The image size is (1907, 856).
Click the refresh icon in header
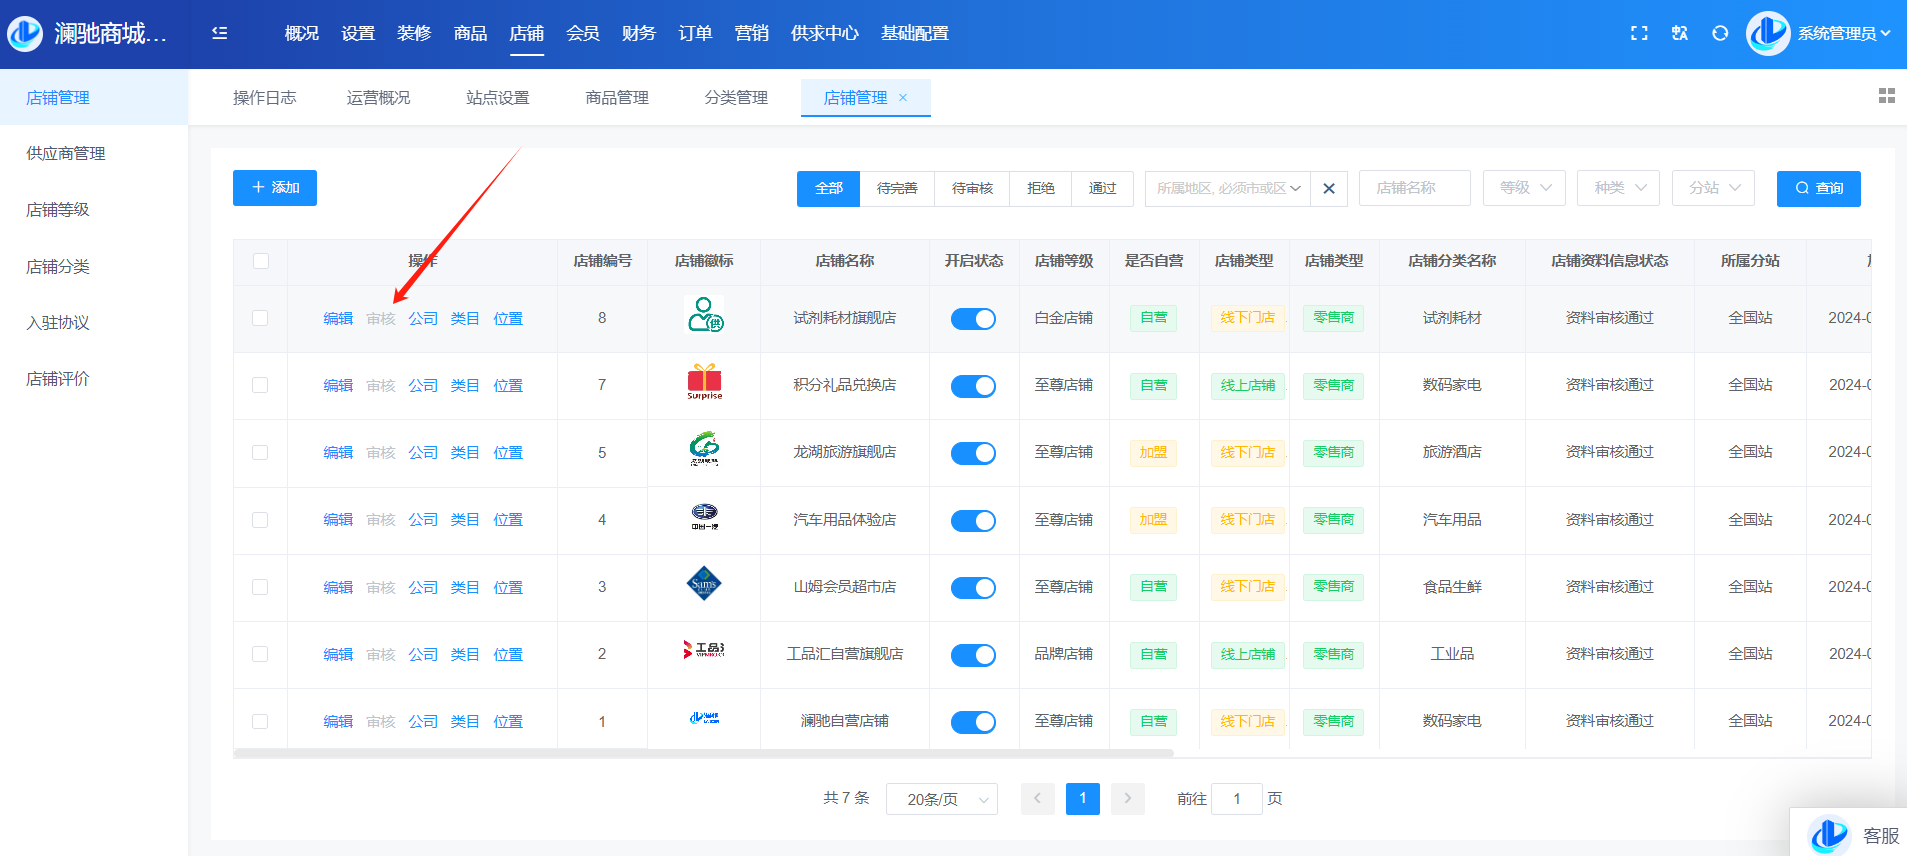pos(1720,33)
